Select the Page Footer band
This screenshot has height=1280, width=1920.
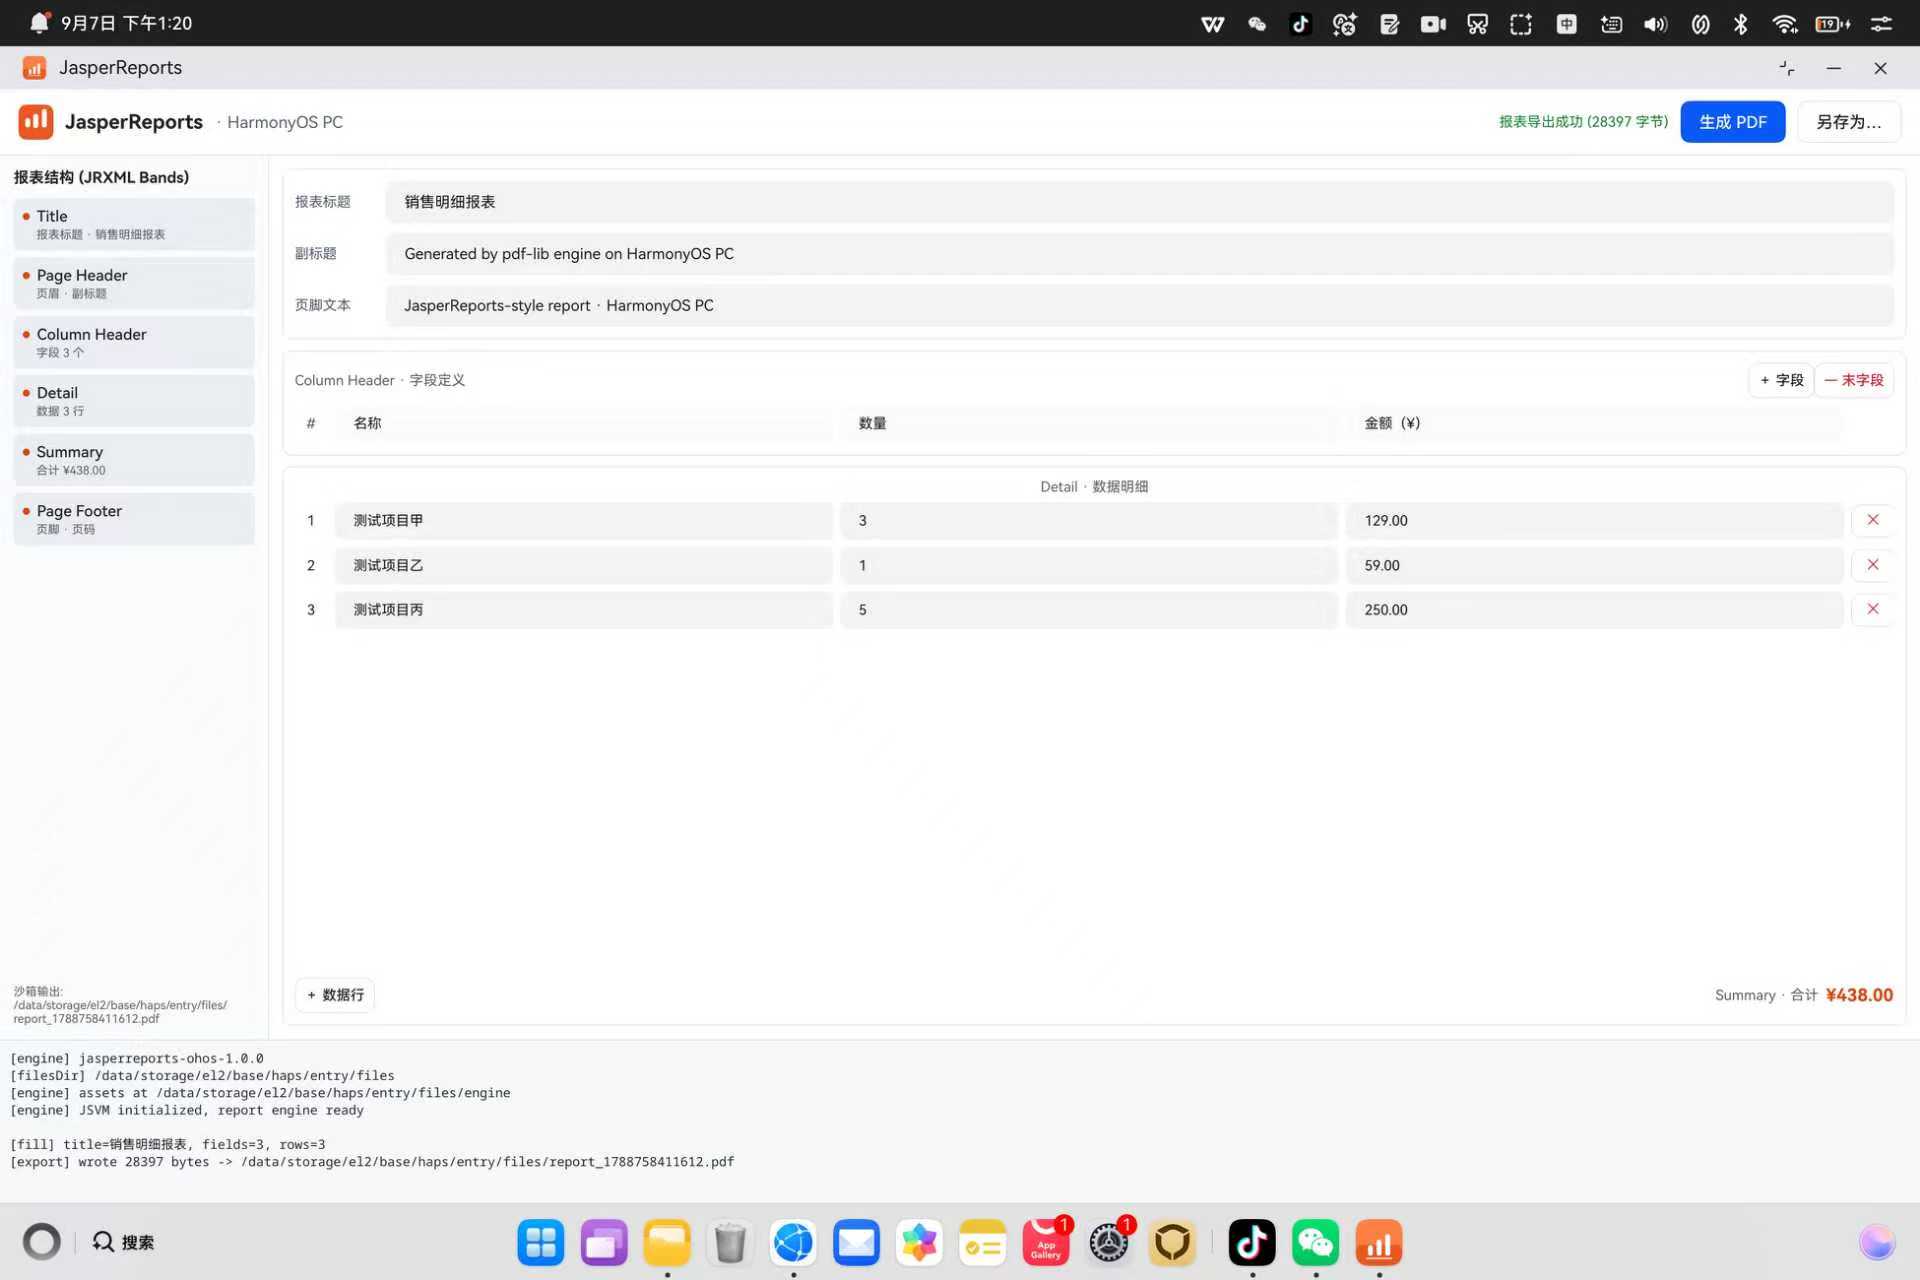tap(134, 519)
